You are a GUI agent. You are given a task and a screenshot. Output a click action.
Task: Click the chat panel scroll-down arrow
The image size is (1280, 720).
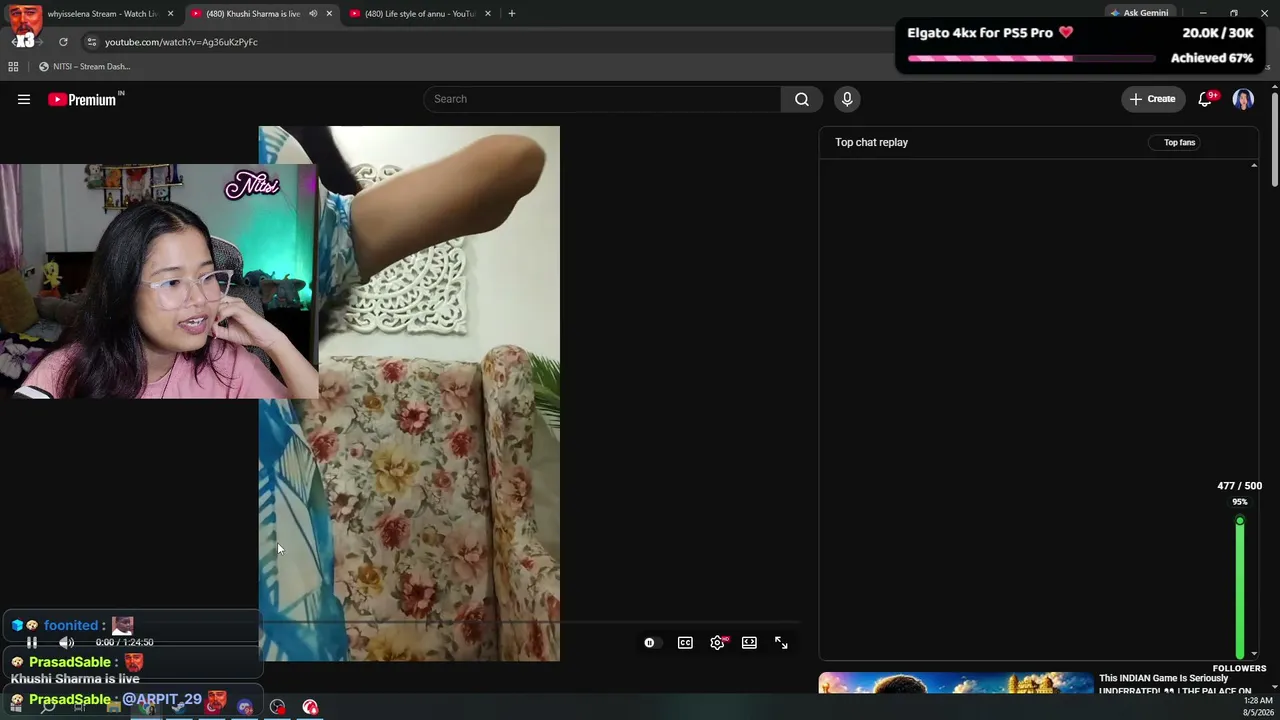tap(1254, 654)
